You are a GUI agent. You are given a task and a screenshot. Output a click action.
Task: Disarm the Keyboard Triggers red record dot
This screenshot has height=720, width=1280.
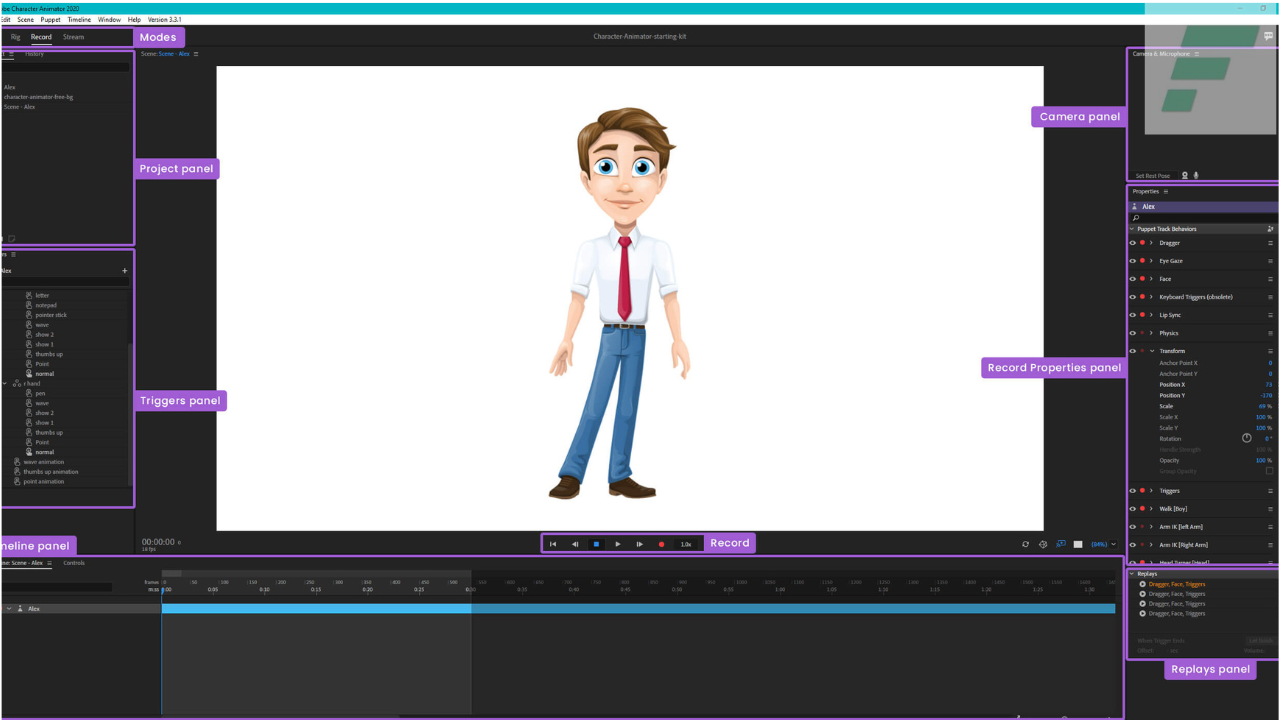(1142, 297)
